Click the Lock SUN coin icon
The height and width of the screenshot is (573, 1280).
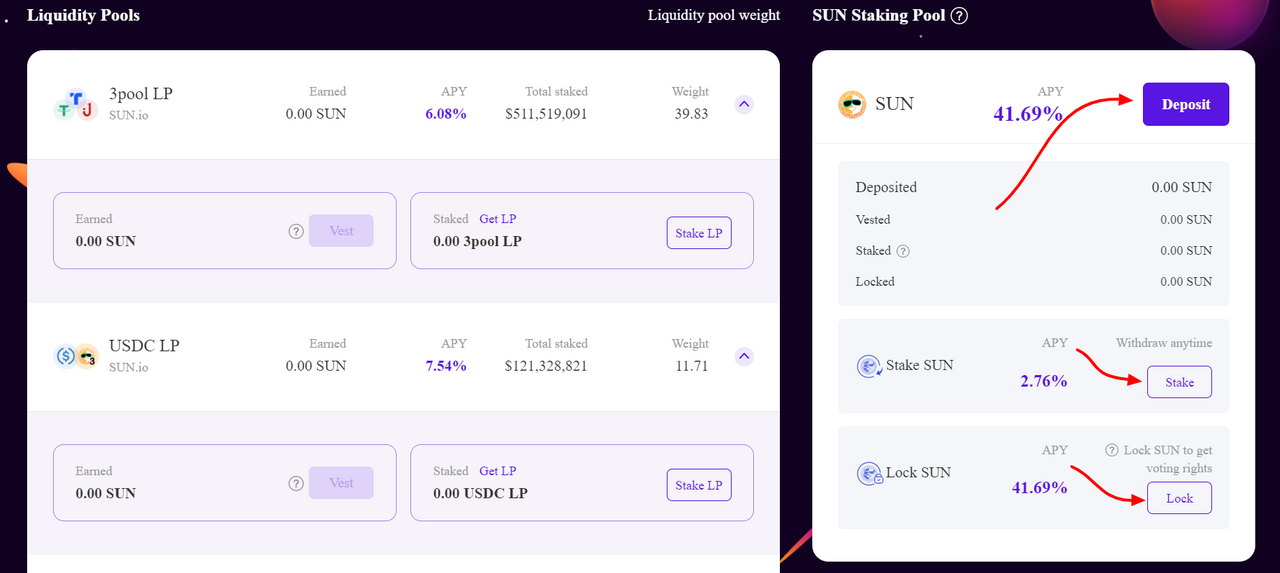pyautogui.click(x=870, y=473)
